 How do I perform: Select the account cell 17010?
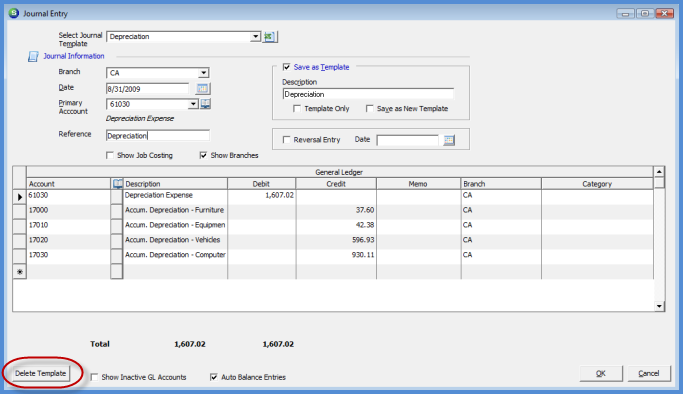click(x=69, y=226)
